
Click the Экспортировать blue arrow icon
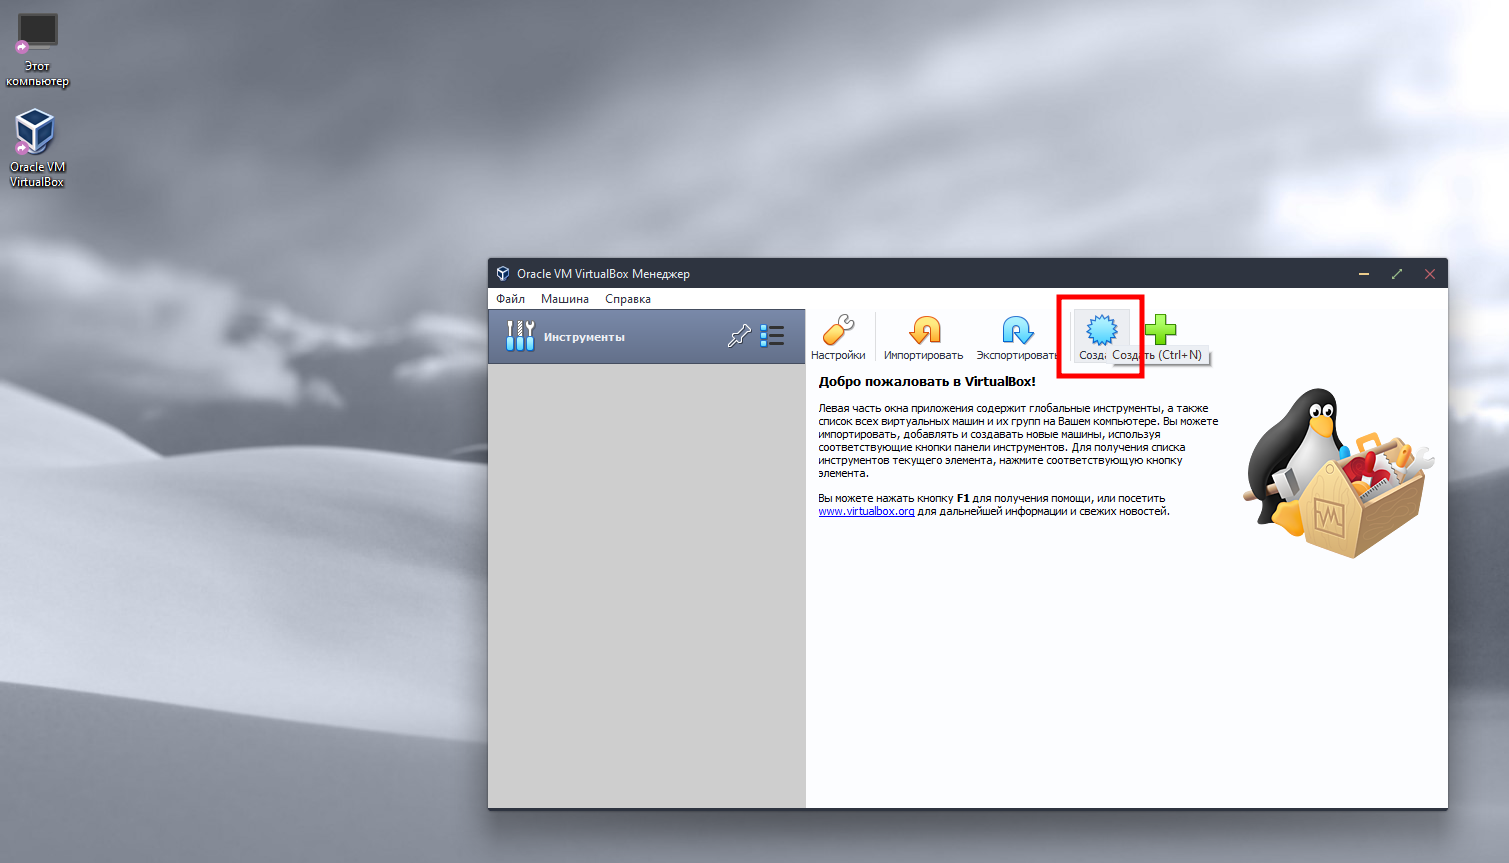[1017, 330]
